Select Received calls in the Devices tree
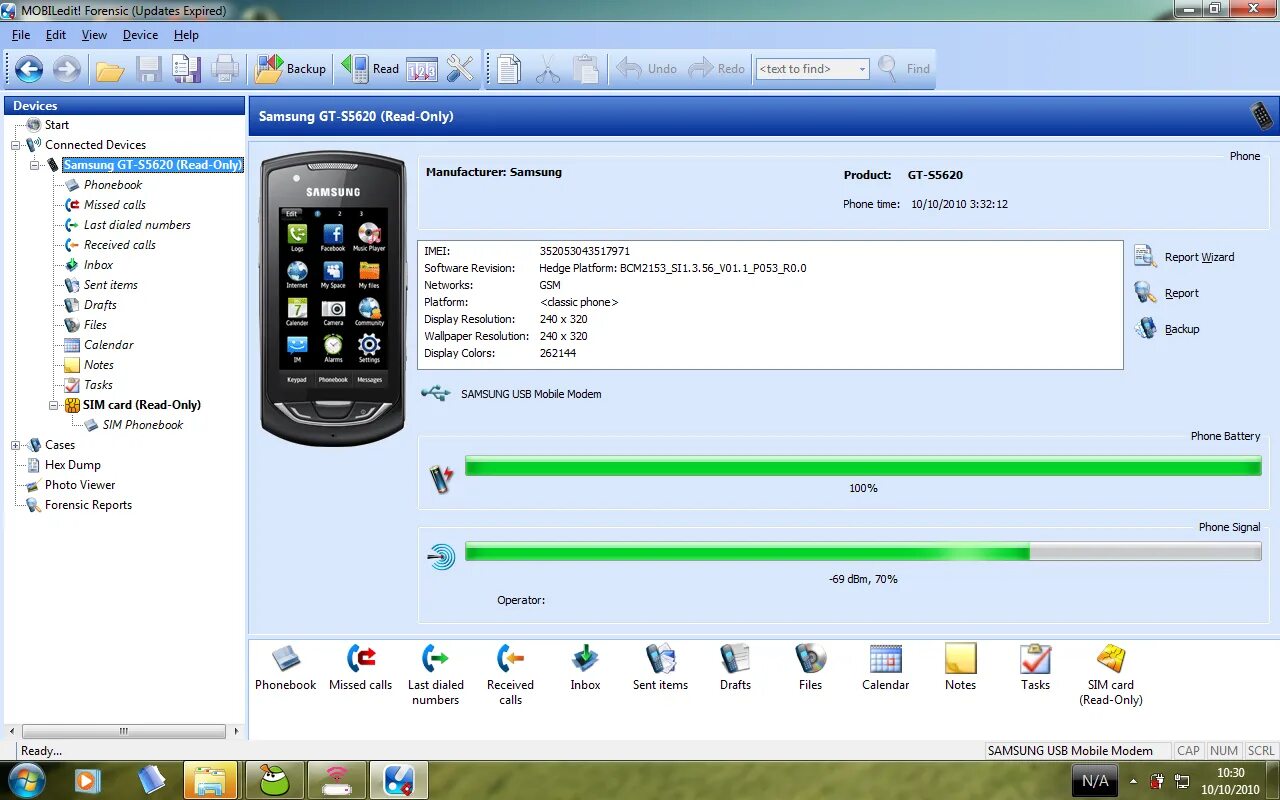 coord(120,245)
